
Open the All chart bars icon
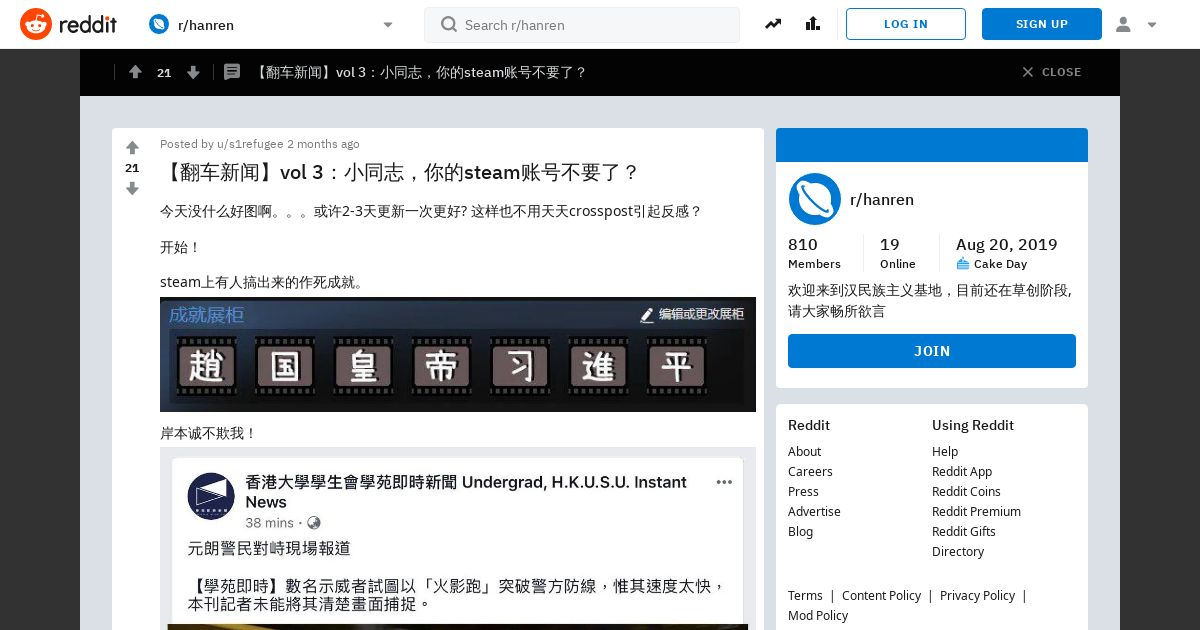pos(812,24)
